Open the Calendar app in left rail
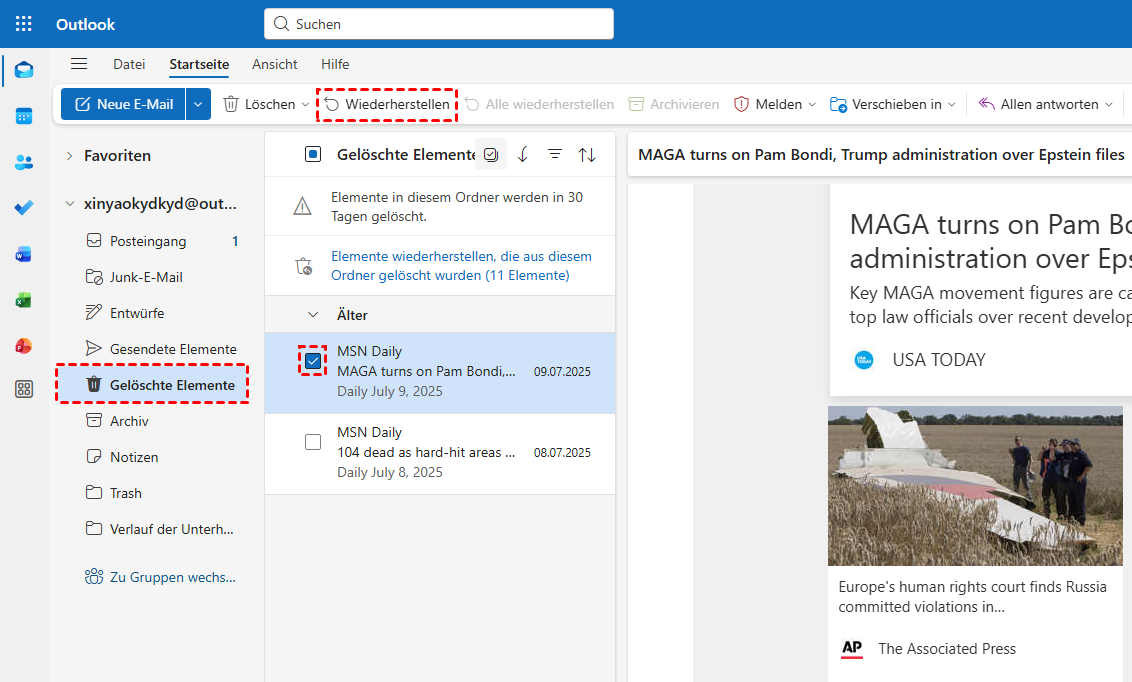 point(24,116)
